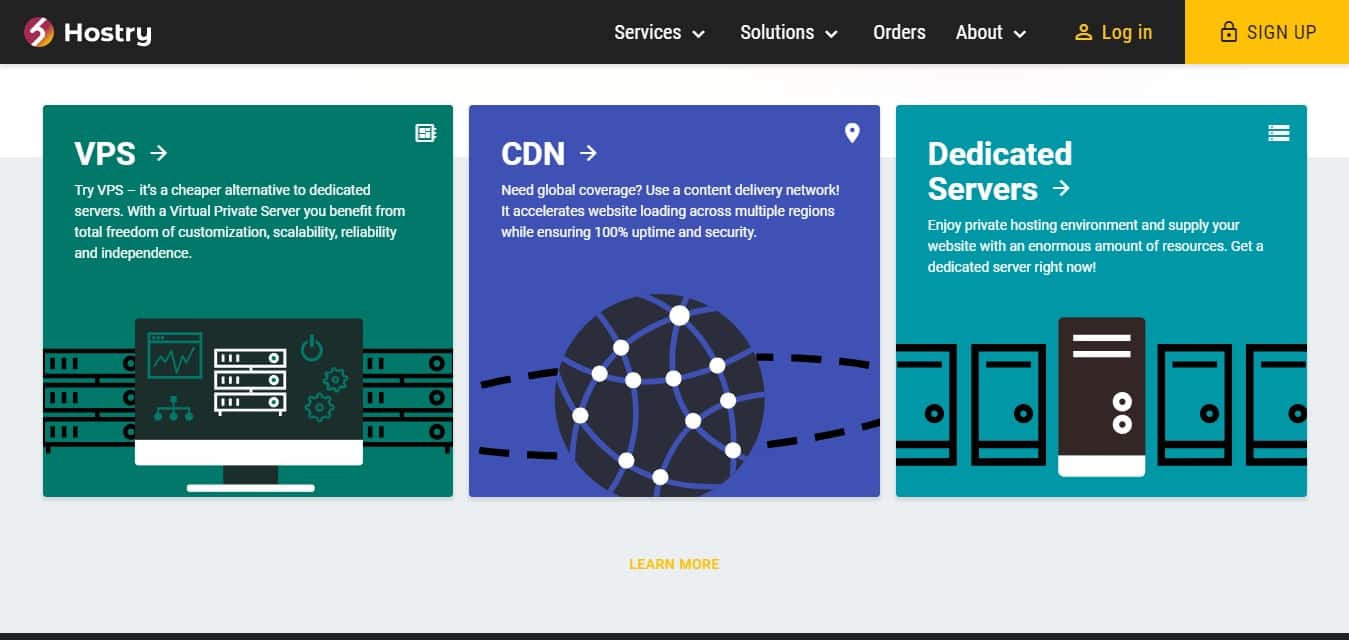Click the Hostry brand name
Screen dimensions: 1349x640
[108, 33]
